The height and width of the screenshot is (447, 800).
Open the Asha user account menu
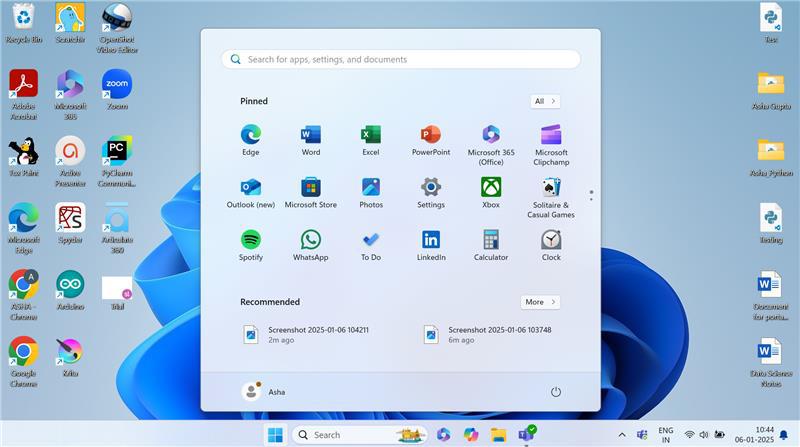pyautogui.click(x=264, y=392)
